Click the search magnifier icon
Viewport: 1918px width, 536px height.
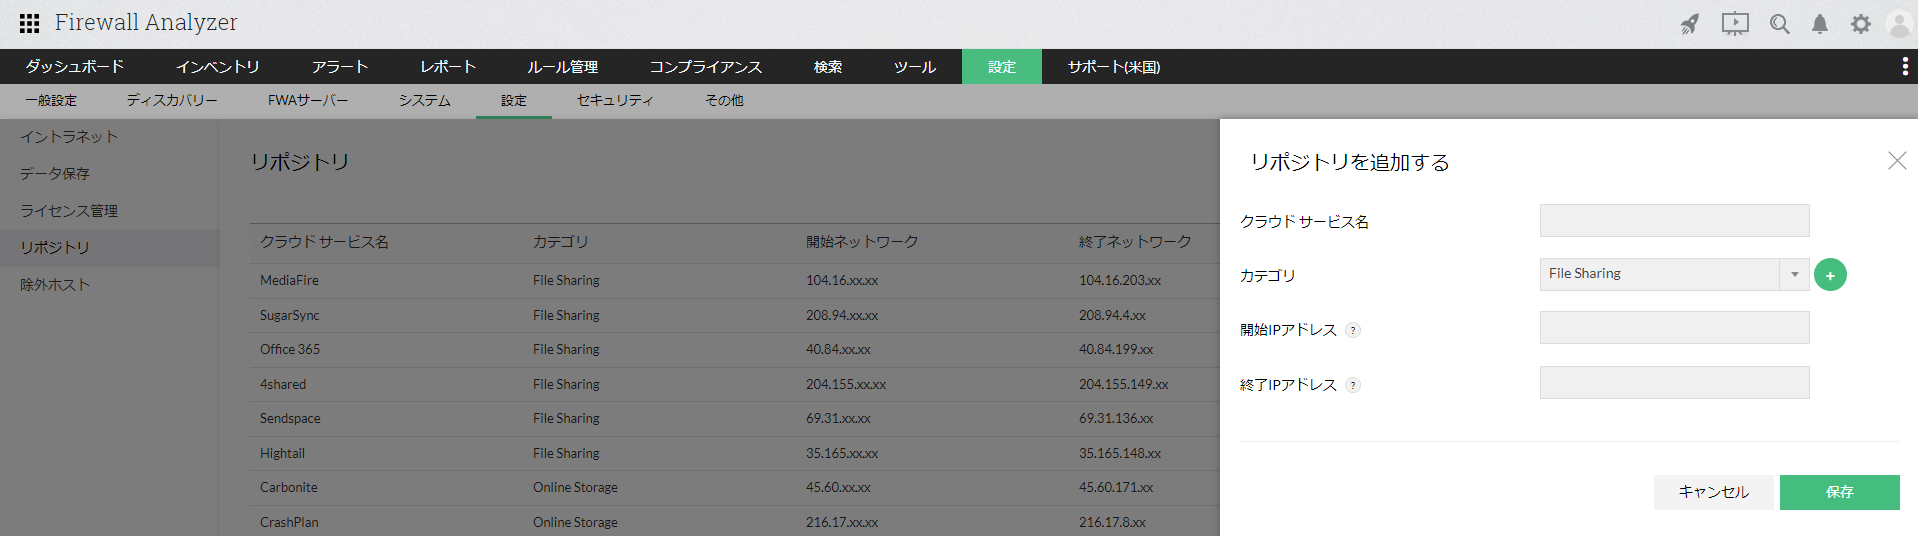click(x=1779, y=24)
